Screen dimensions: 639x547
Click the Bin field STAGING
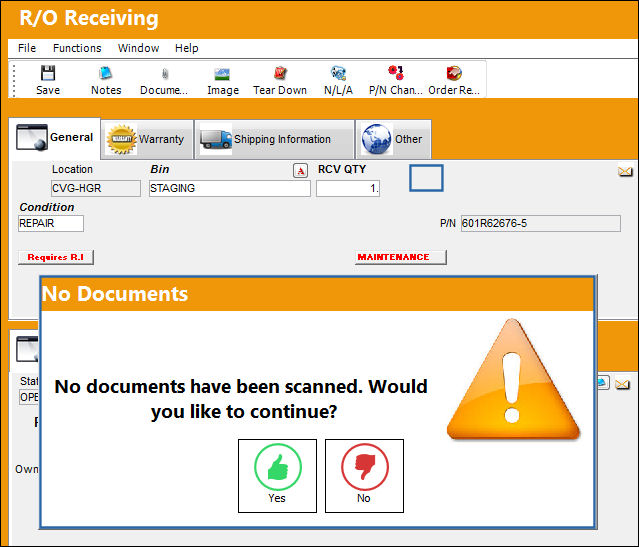point(229,188)
